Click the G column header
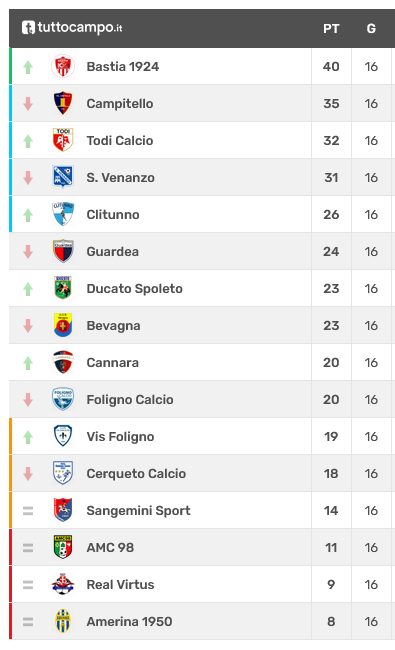 click(371, 29)
